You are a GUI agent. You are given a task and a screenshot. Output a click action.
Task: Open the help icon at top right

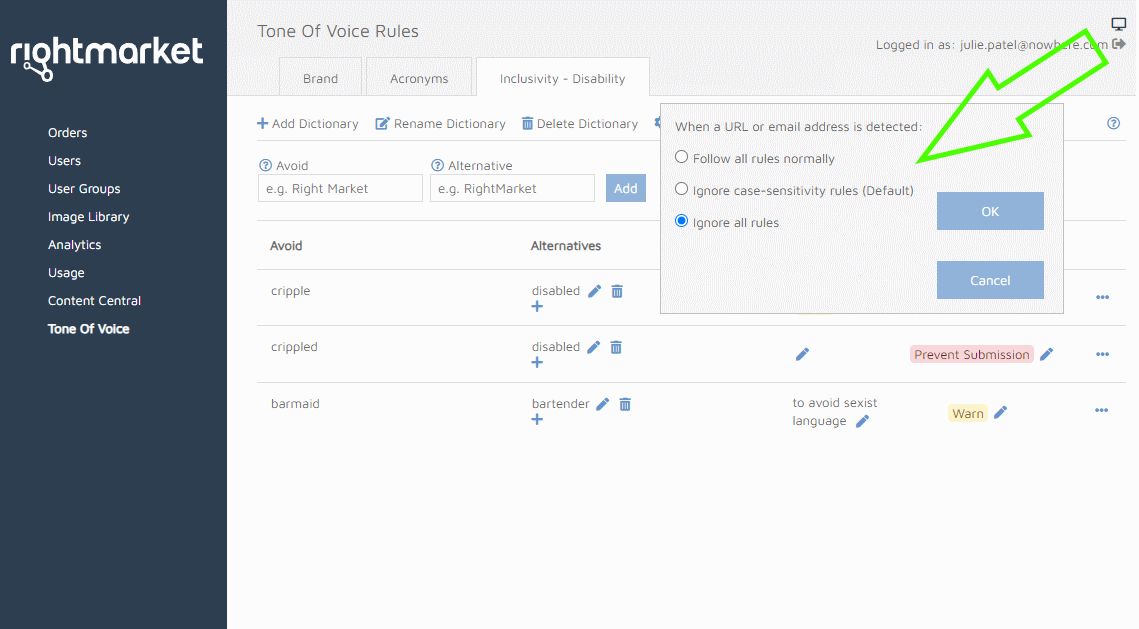tap(1113, 123)
